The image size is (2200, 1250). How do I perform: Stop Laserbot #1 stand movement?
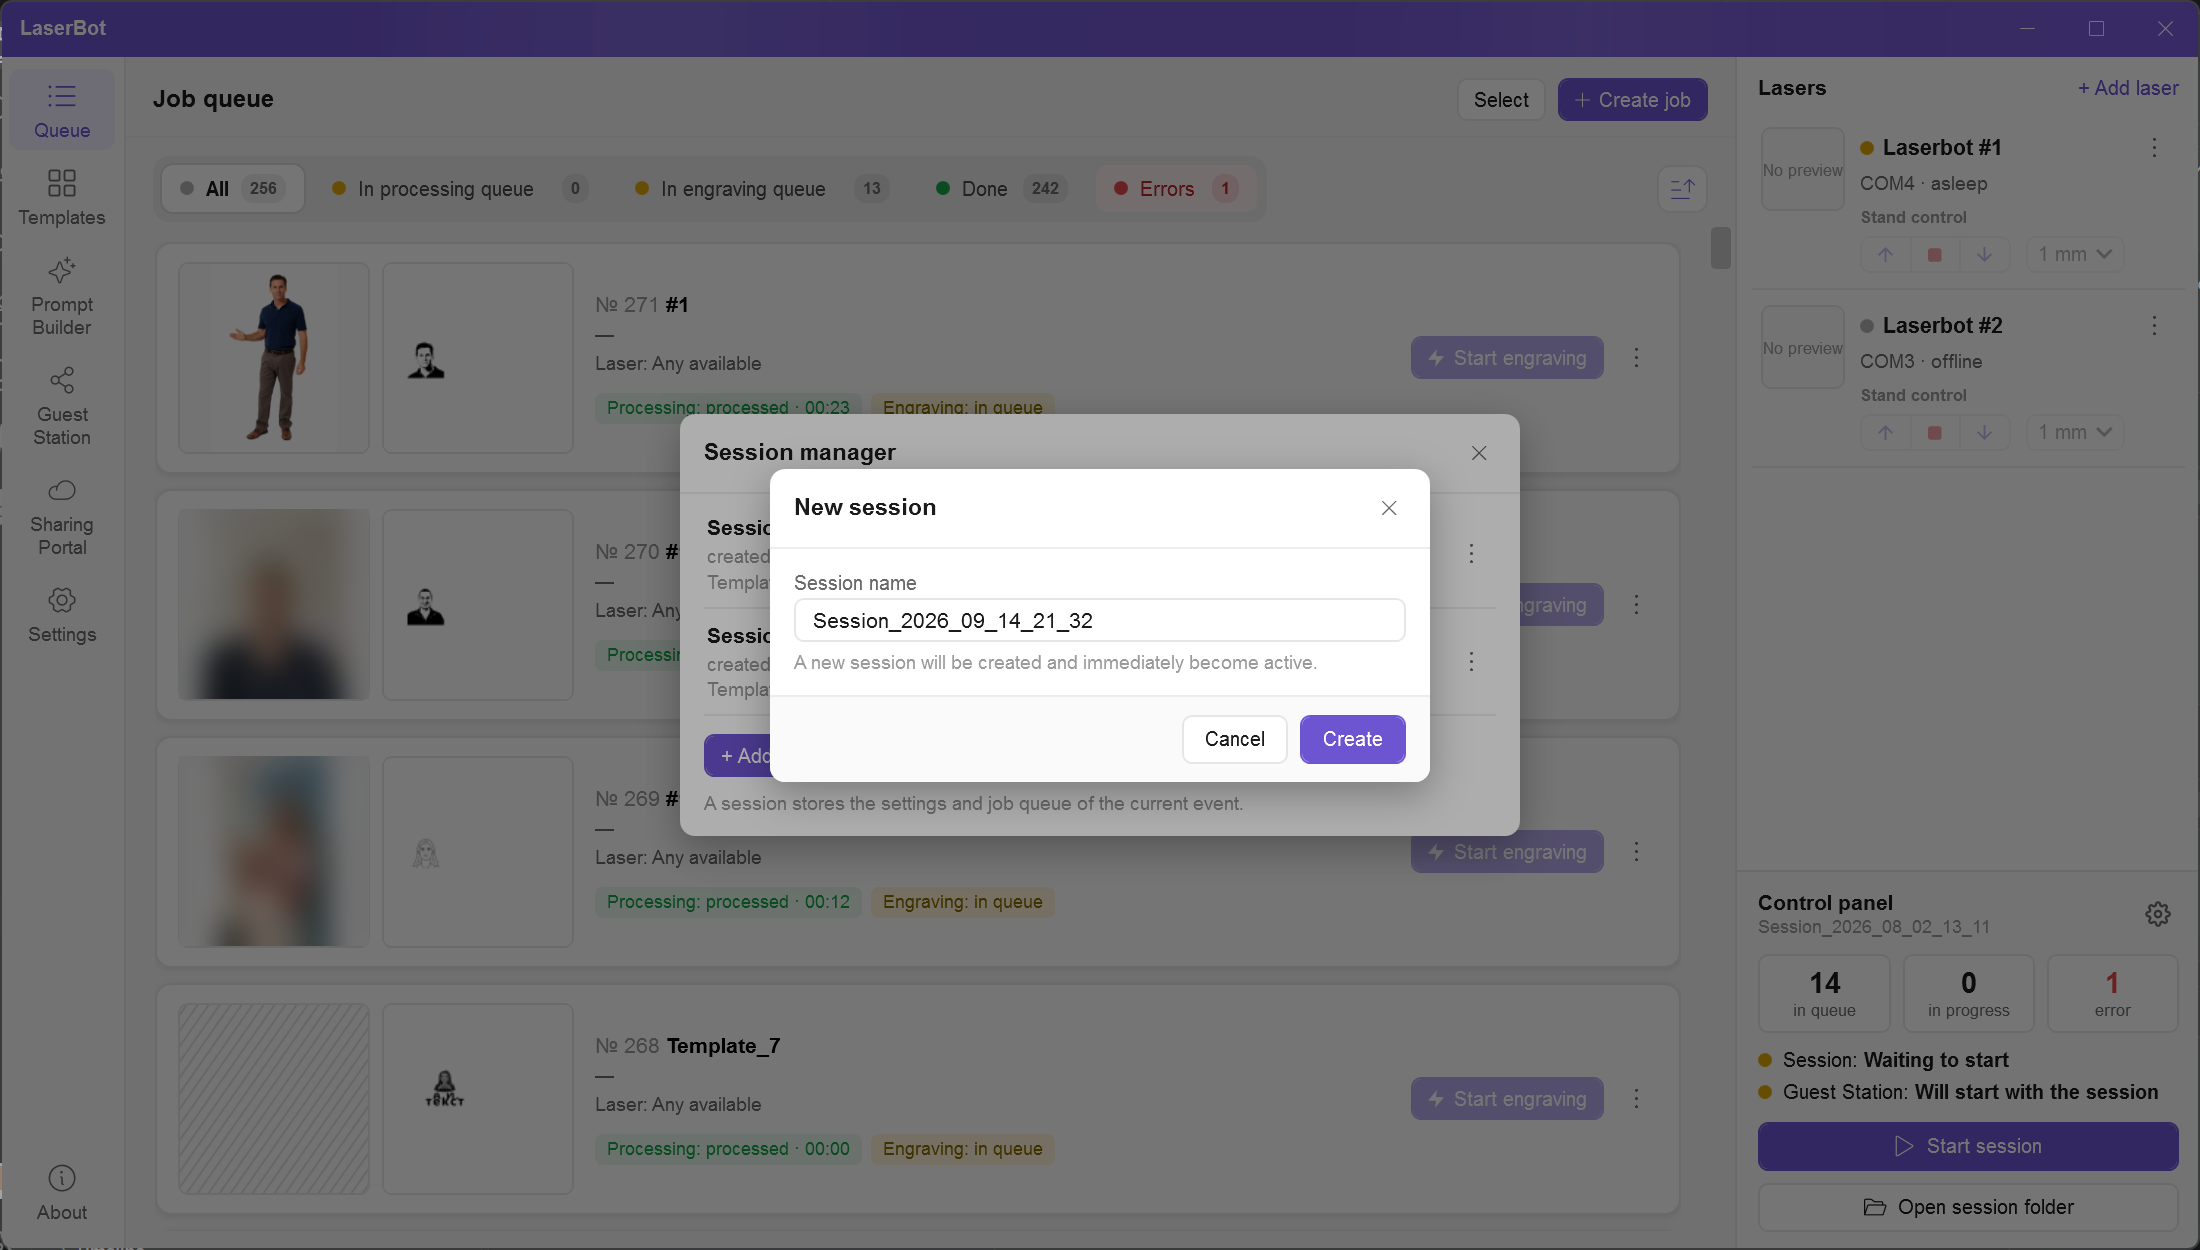point(1935,255)
